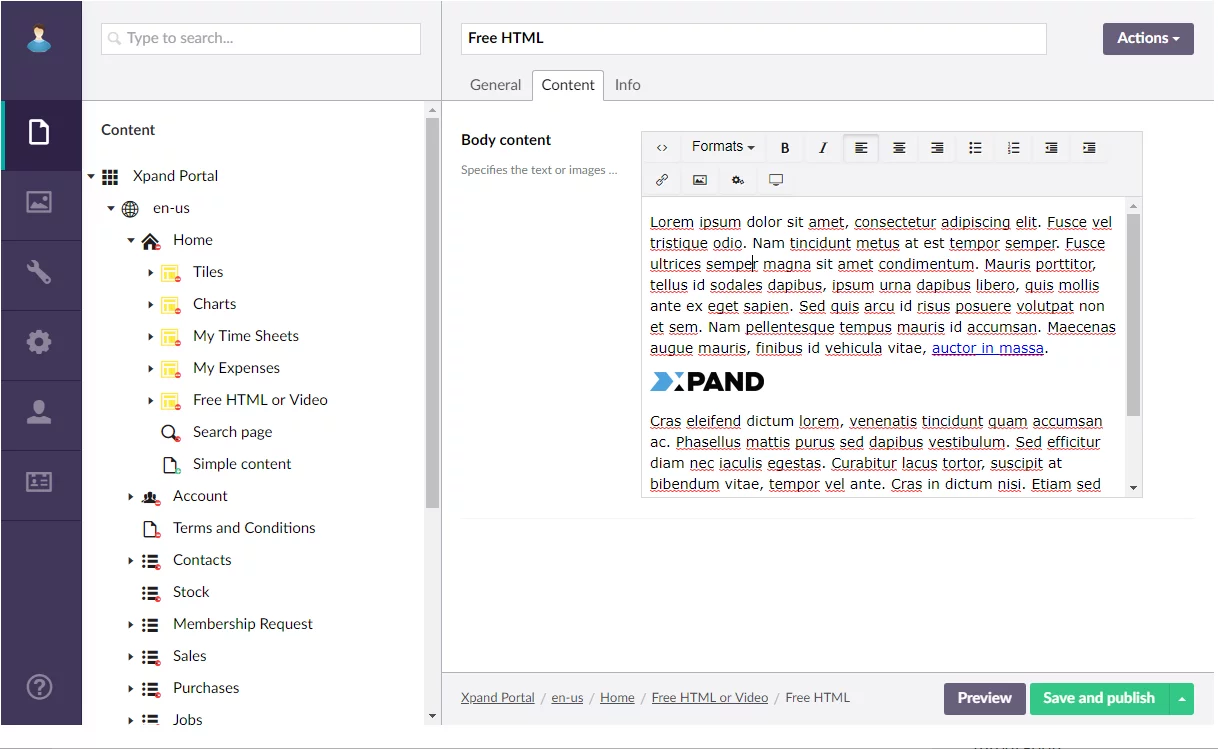The image size is (1218, 749).
Task: Click the search input field
Action: point(261,39)
